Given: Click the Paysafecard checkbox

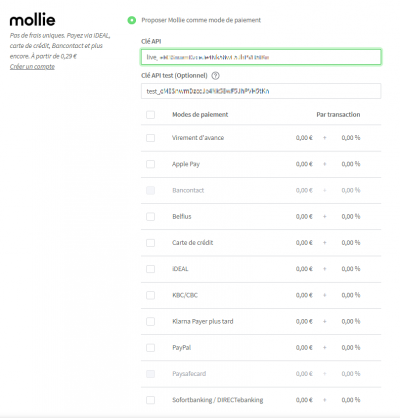Looking at the screenshot, I should point(150,374).
